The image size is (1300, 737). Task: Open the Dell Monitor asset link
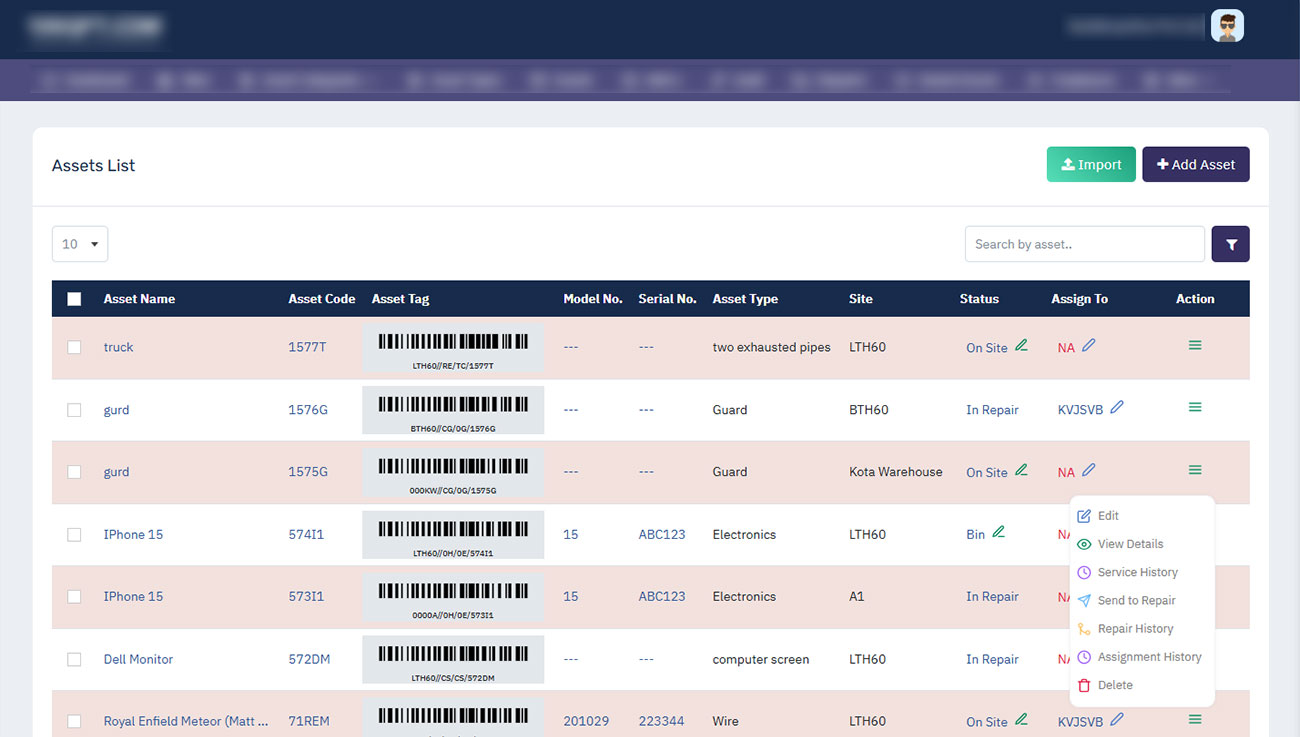coord(138,659)
